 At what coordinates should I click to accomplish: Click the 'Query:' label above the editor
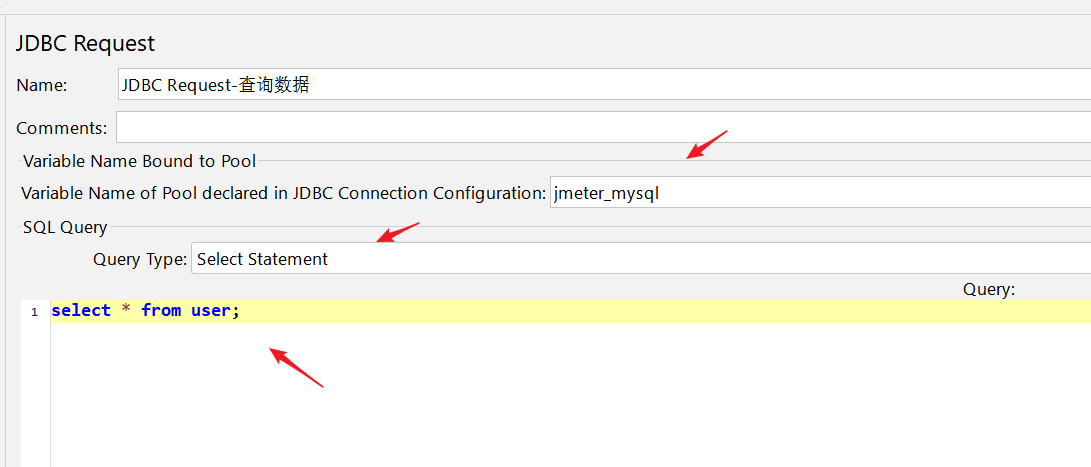click(989, 289)
